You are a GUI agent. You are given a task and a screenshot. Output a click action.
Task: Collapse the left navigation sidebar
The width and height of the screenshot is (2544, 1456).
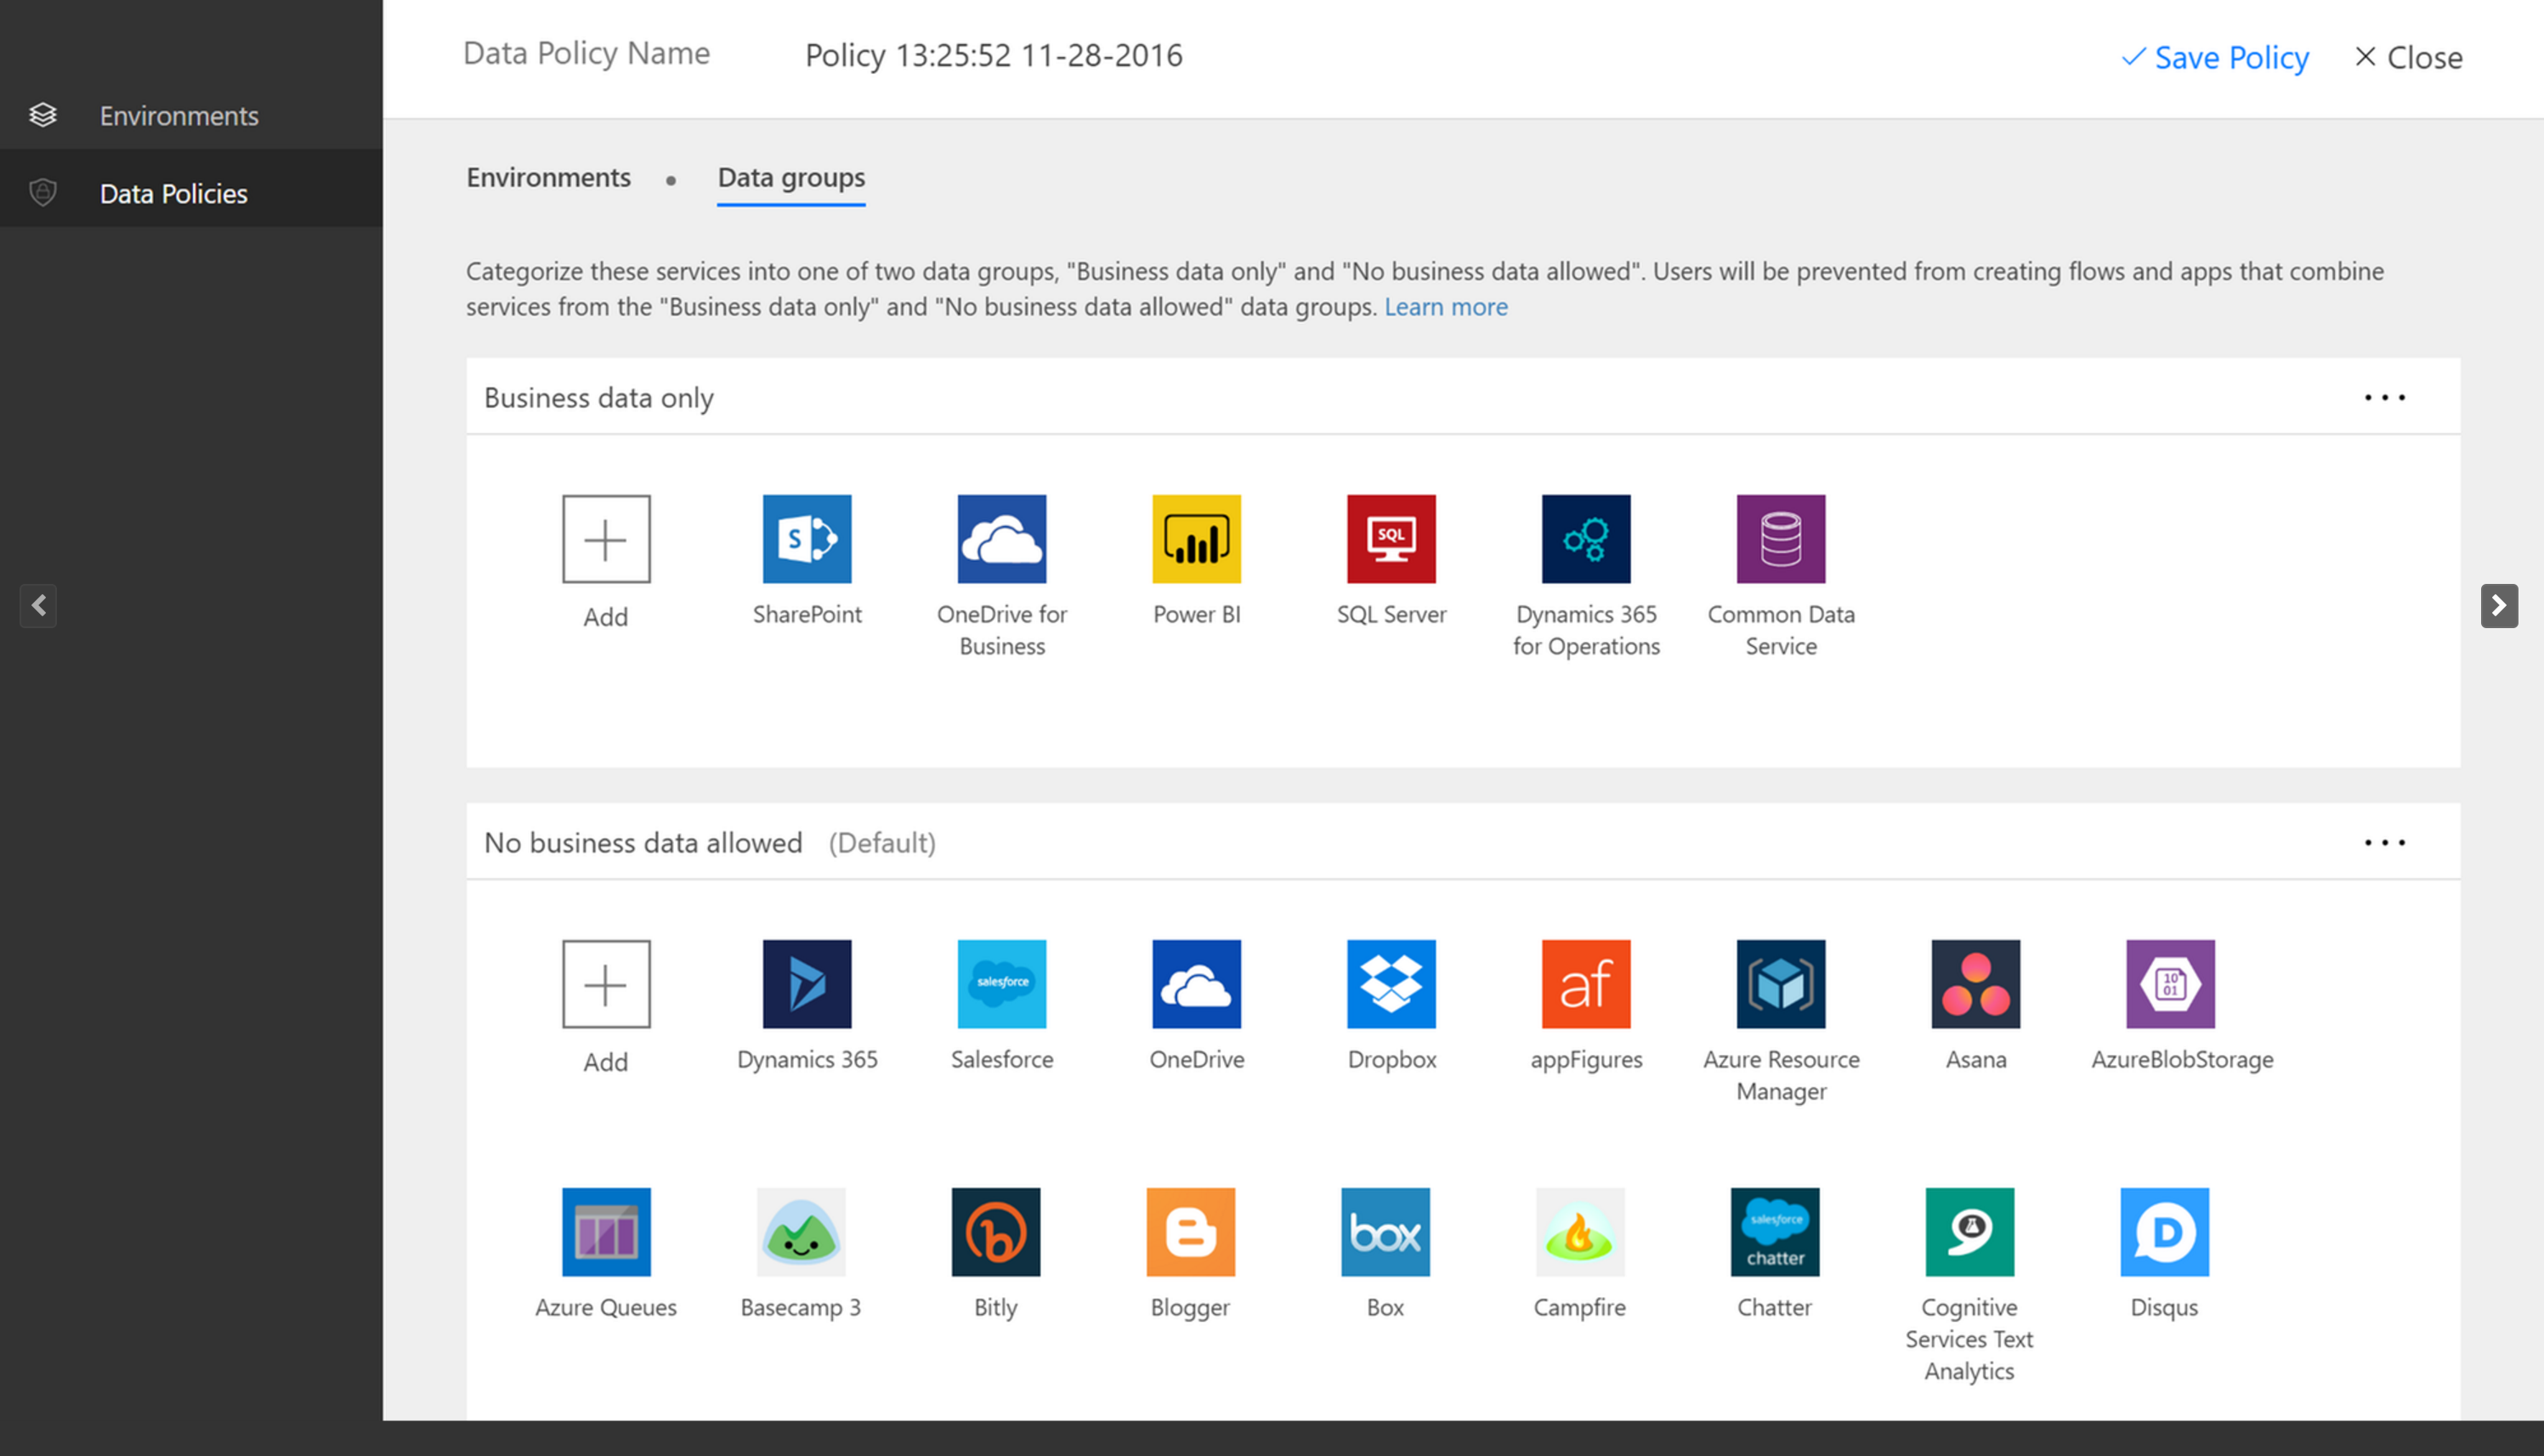point(37,607)
